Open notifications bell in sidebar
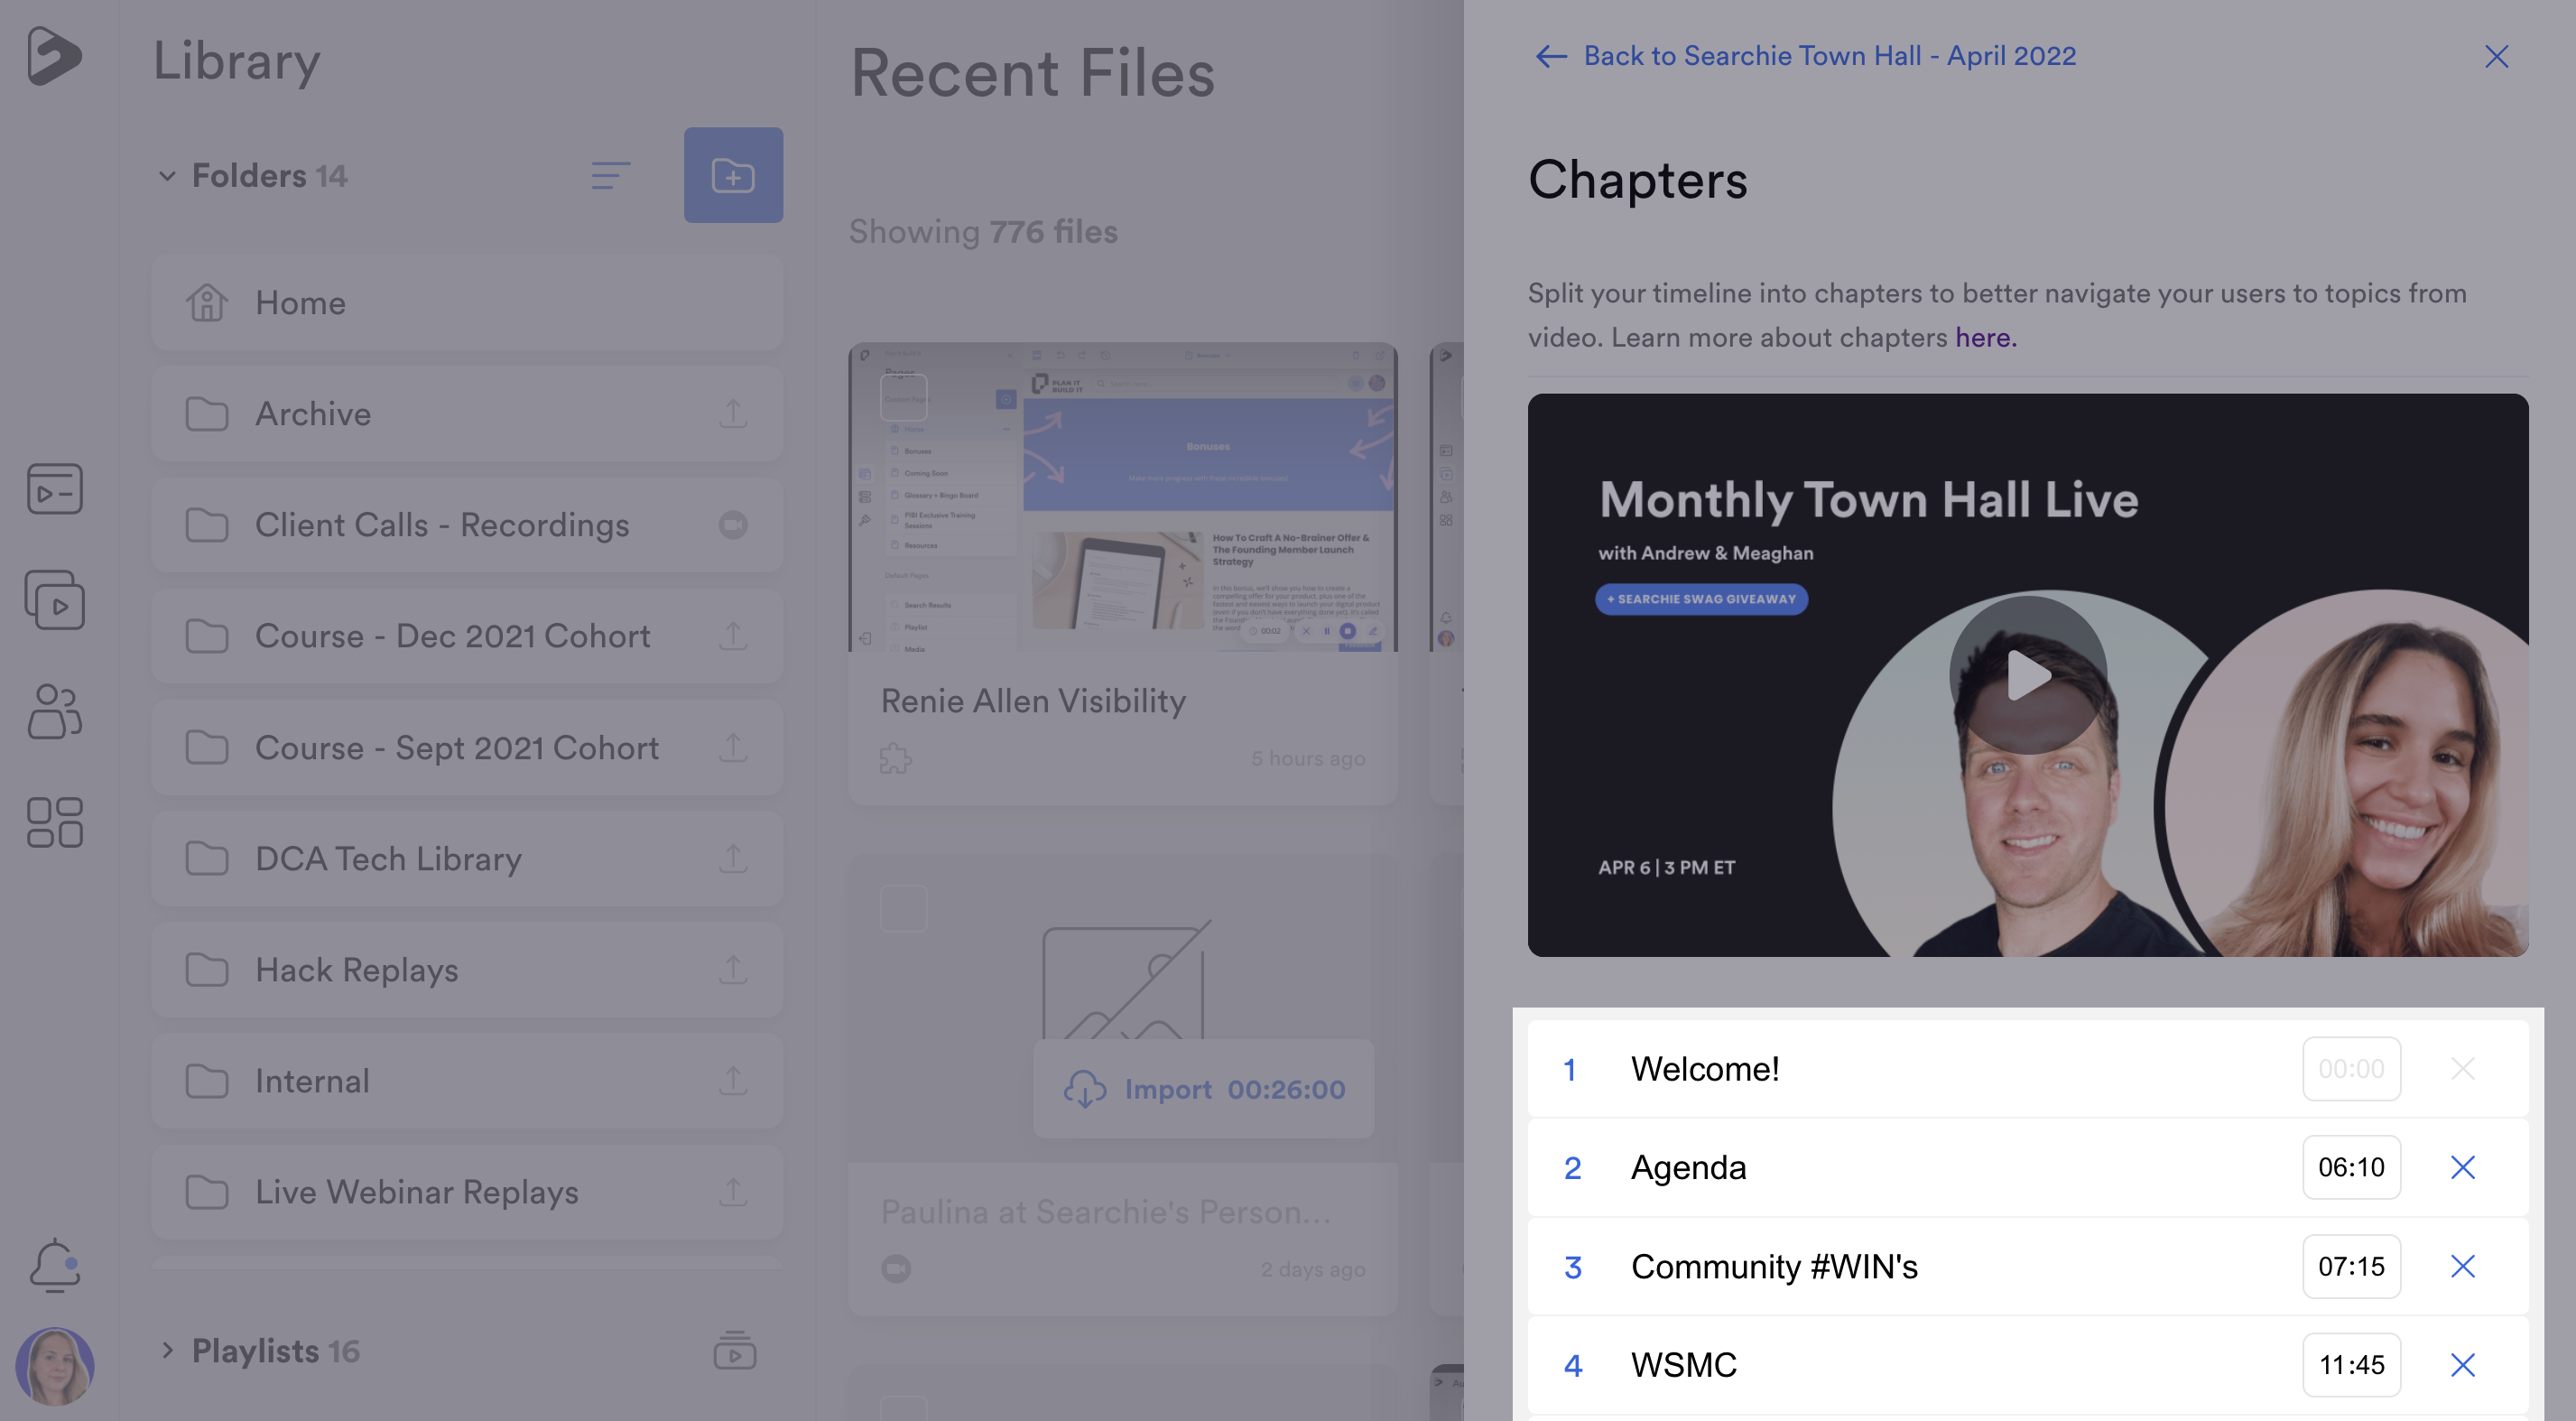 (54, 1265)
